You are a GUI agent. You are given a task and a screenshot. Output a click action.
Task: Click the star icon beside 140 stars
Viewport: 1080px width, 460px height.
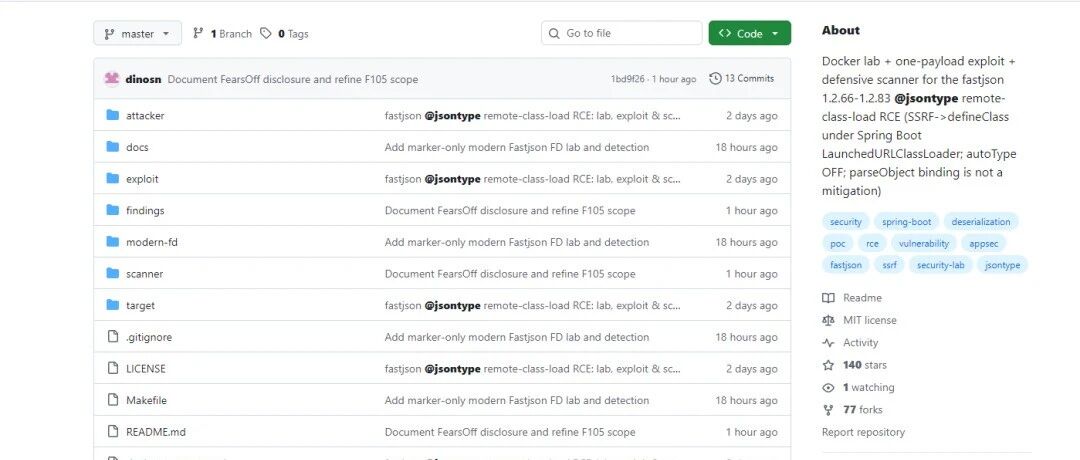coord(828,365)
